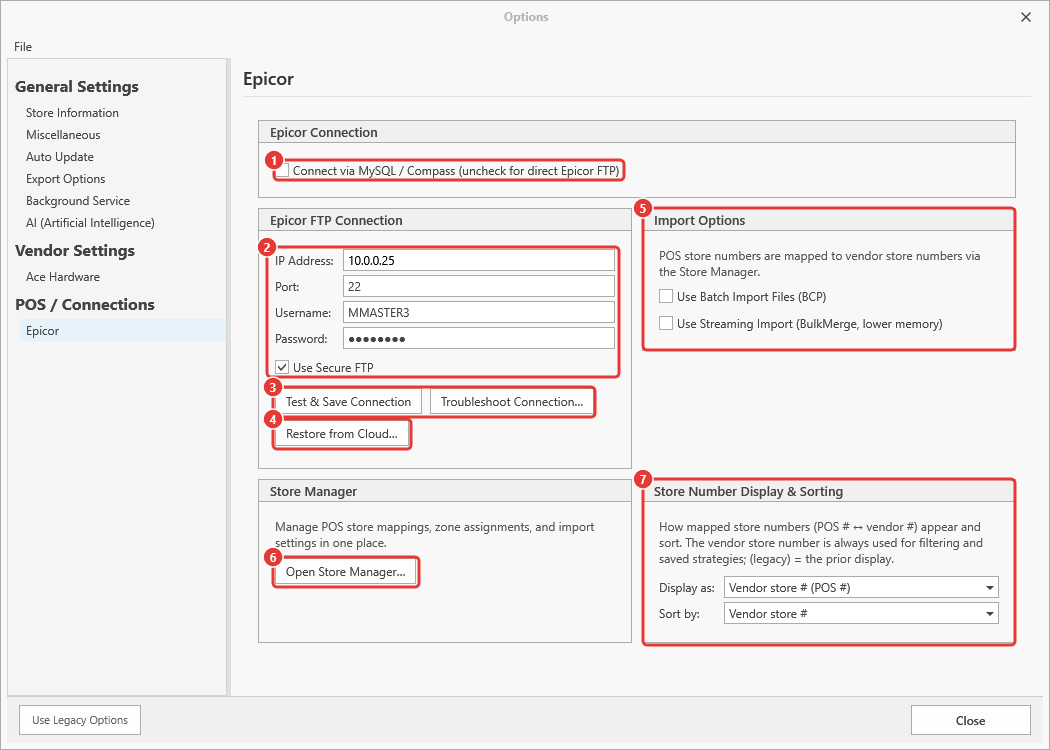Image resolution: width=1050 pixels, height=750 pixels.
Task: Click the Close button at bottom
Action: [x=970, y=721]
